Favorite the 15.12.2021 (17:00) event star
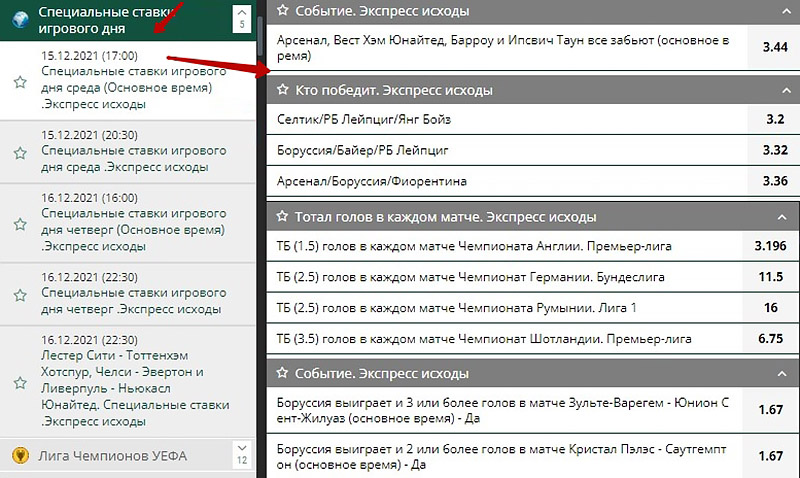Image resolution: width=800 pixels, height=478 pixels. coord(20,82)
